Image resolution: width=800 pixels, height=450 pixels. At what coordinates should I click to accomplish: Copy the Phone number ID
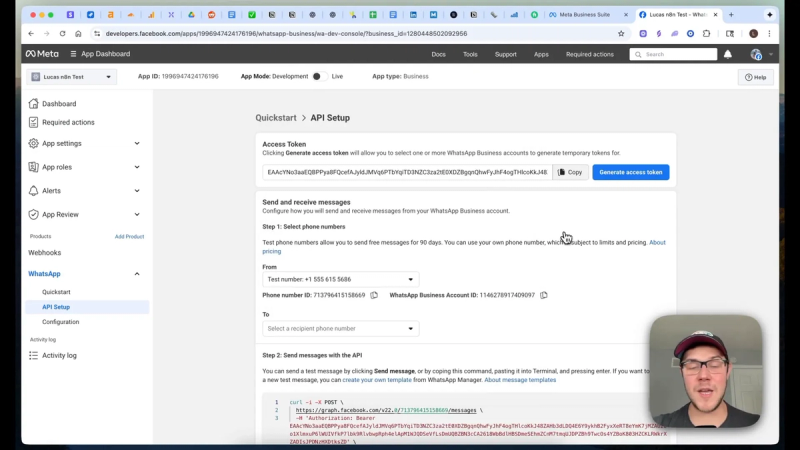[374, 295]
